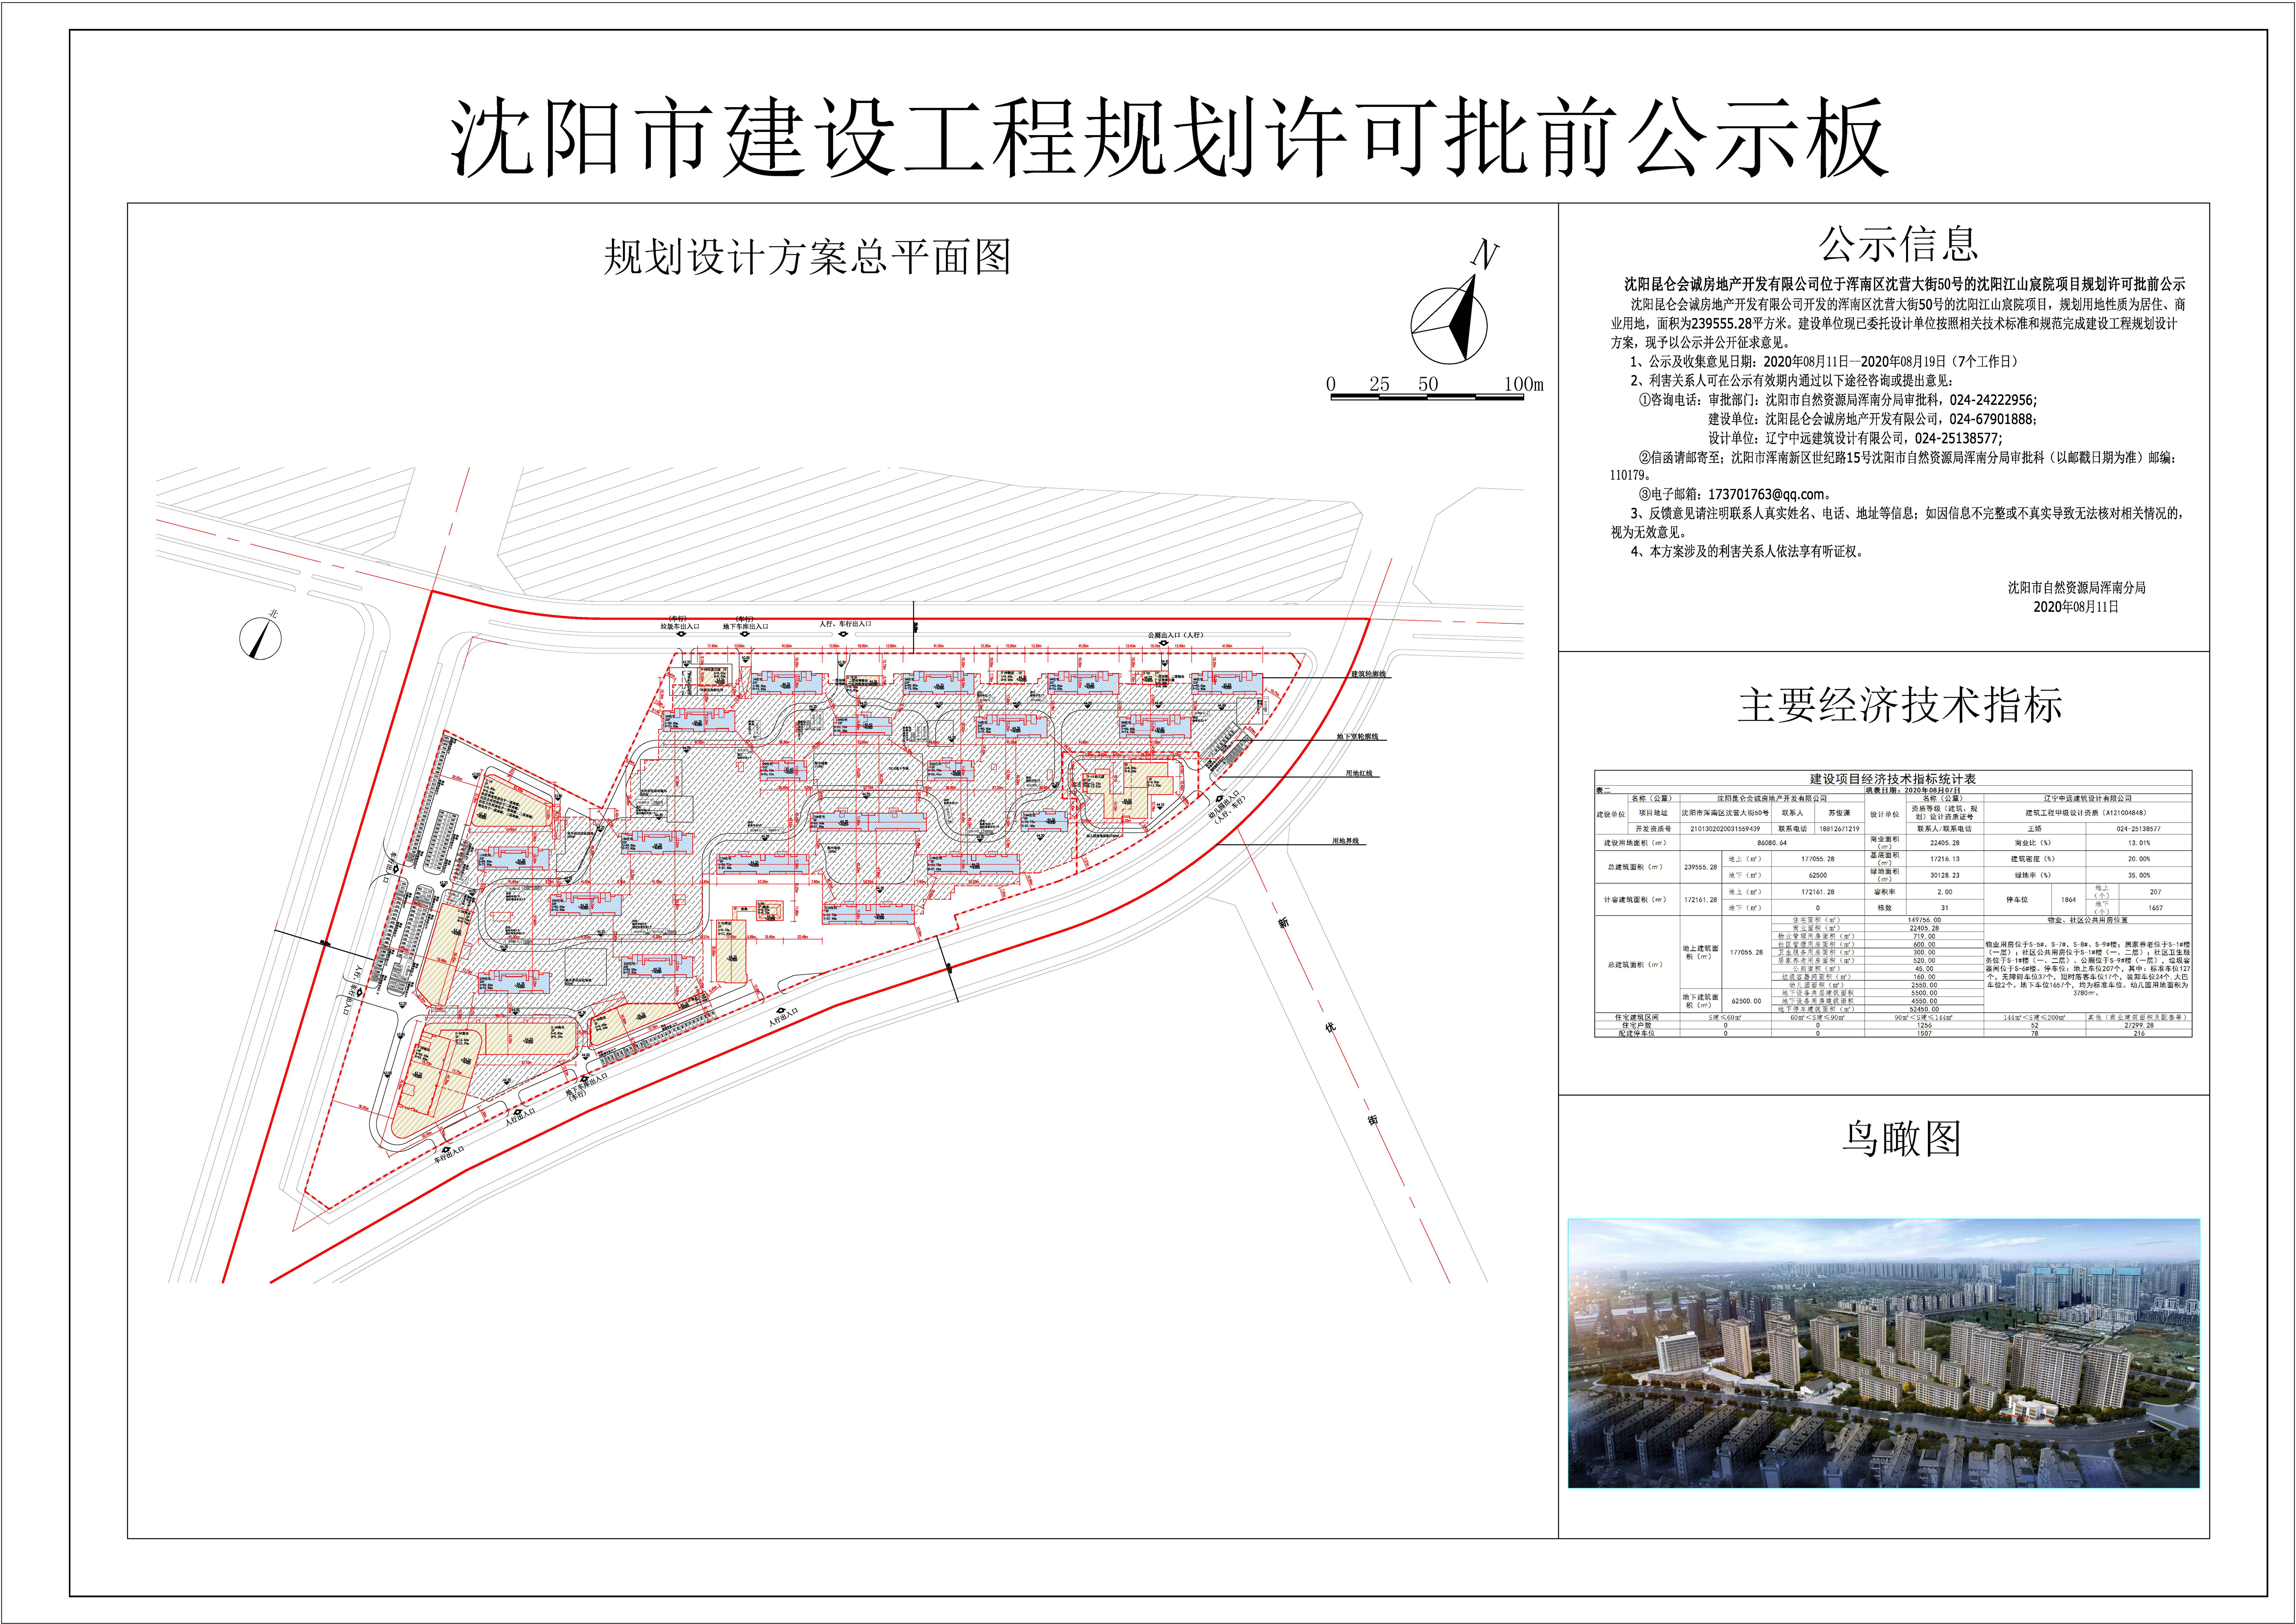Click the 用地界线 legend label
Image resolution: width=2296 pixels, height=1624 pixels.
(x=1345, y=841)
